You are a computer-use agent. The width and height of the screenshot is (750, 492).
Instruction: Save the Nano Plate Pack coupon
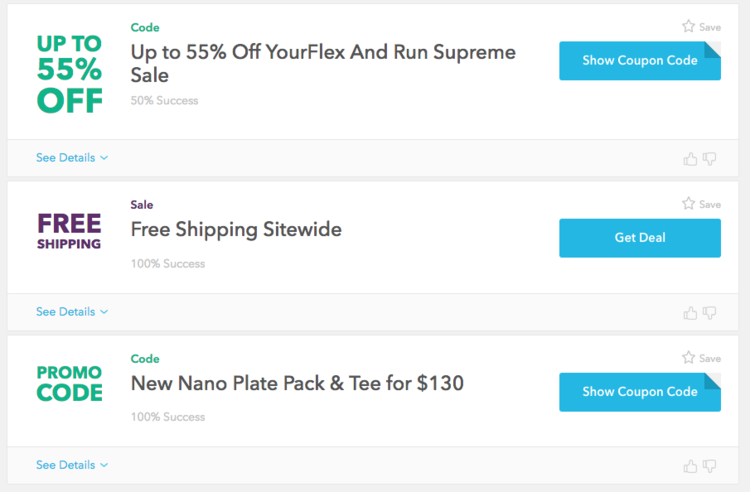click(x=701, y=358)
